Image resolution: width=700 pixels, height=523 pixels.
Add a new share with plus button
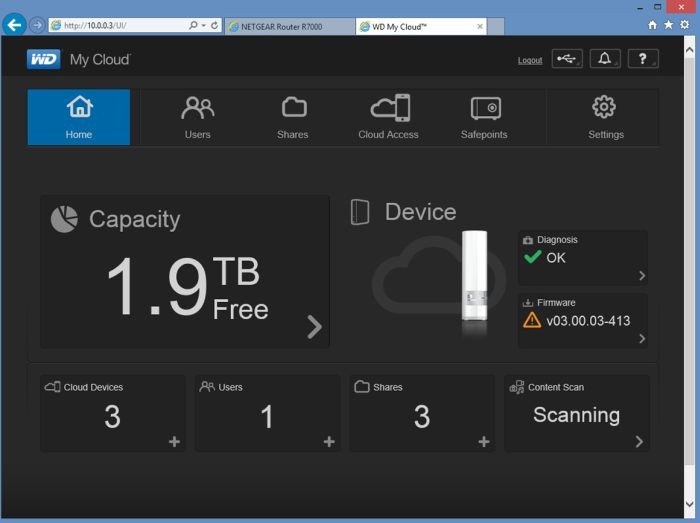(x=484, y=441)
